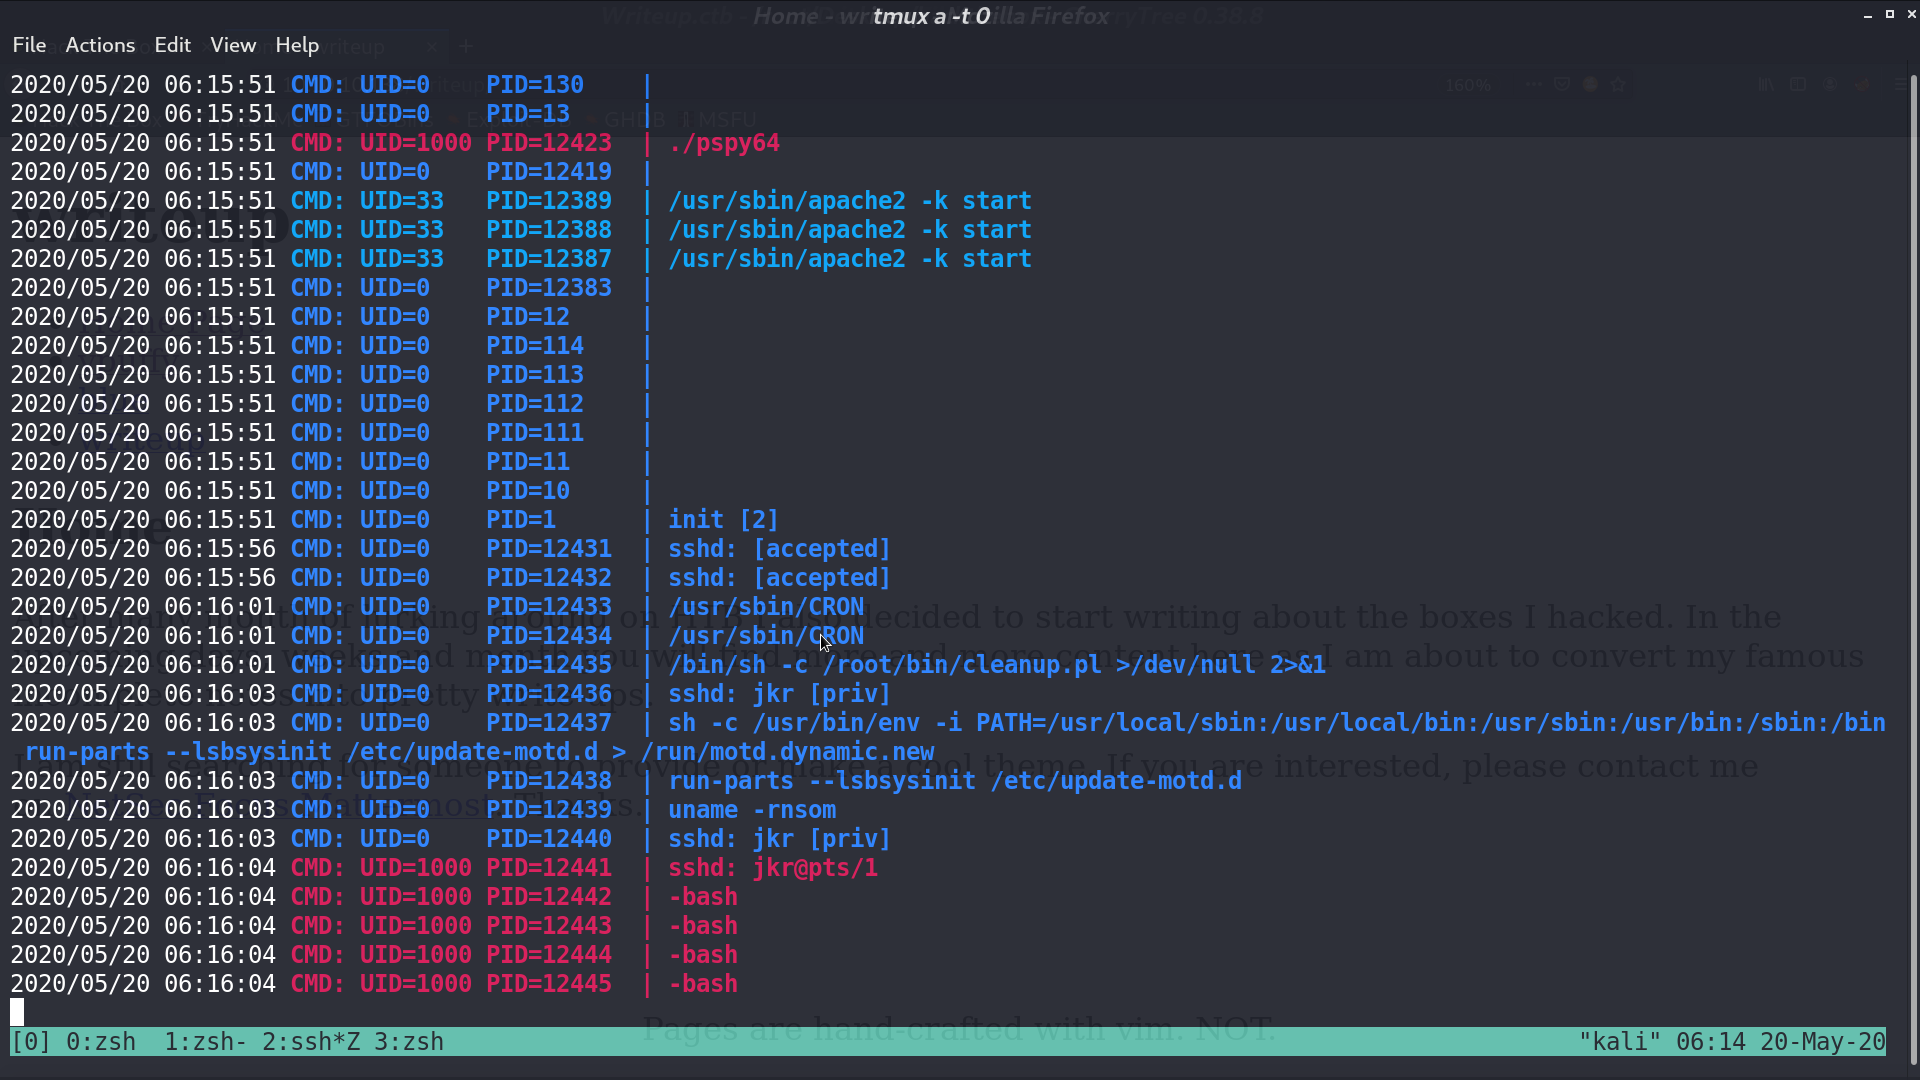
Task: Maximize the terminal window
Action: (x=1890, y=14)
